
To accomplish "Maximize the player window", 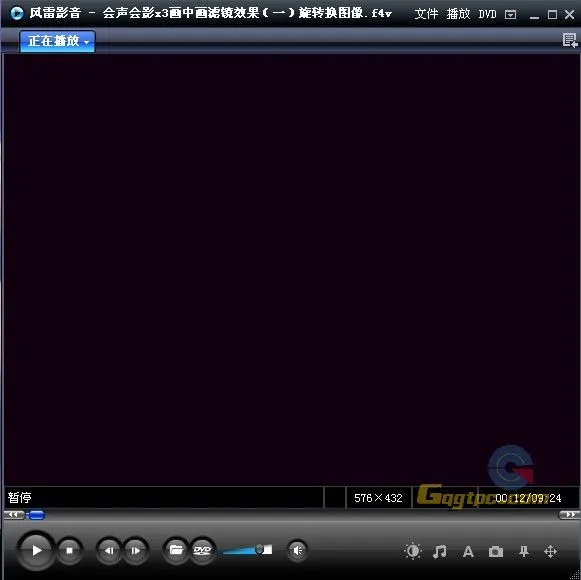I will tap(552, 14).
